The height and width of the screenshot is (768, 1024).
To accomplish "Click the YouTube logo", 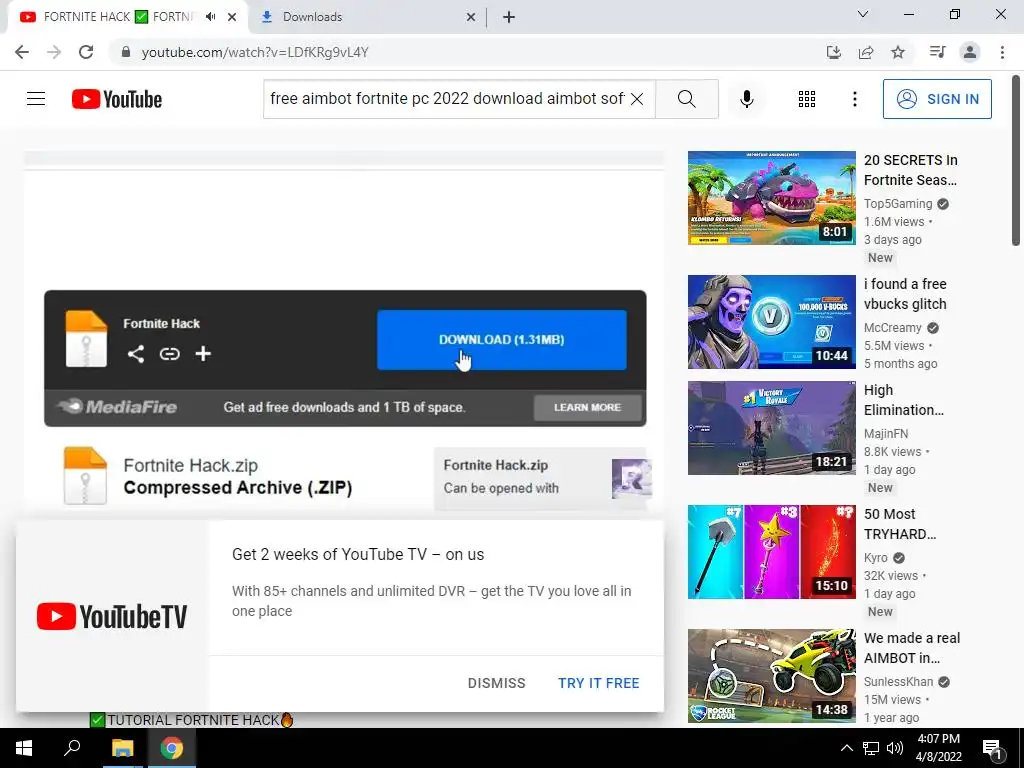I will coord(117,99).
